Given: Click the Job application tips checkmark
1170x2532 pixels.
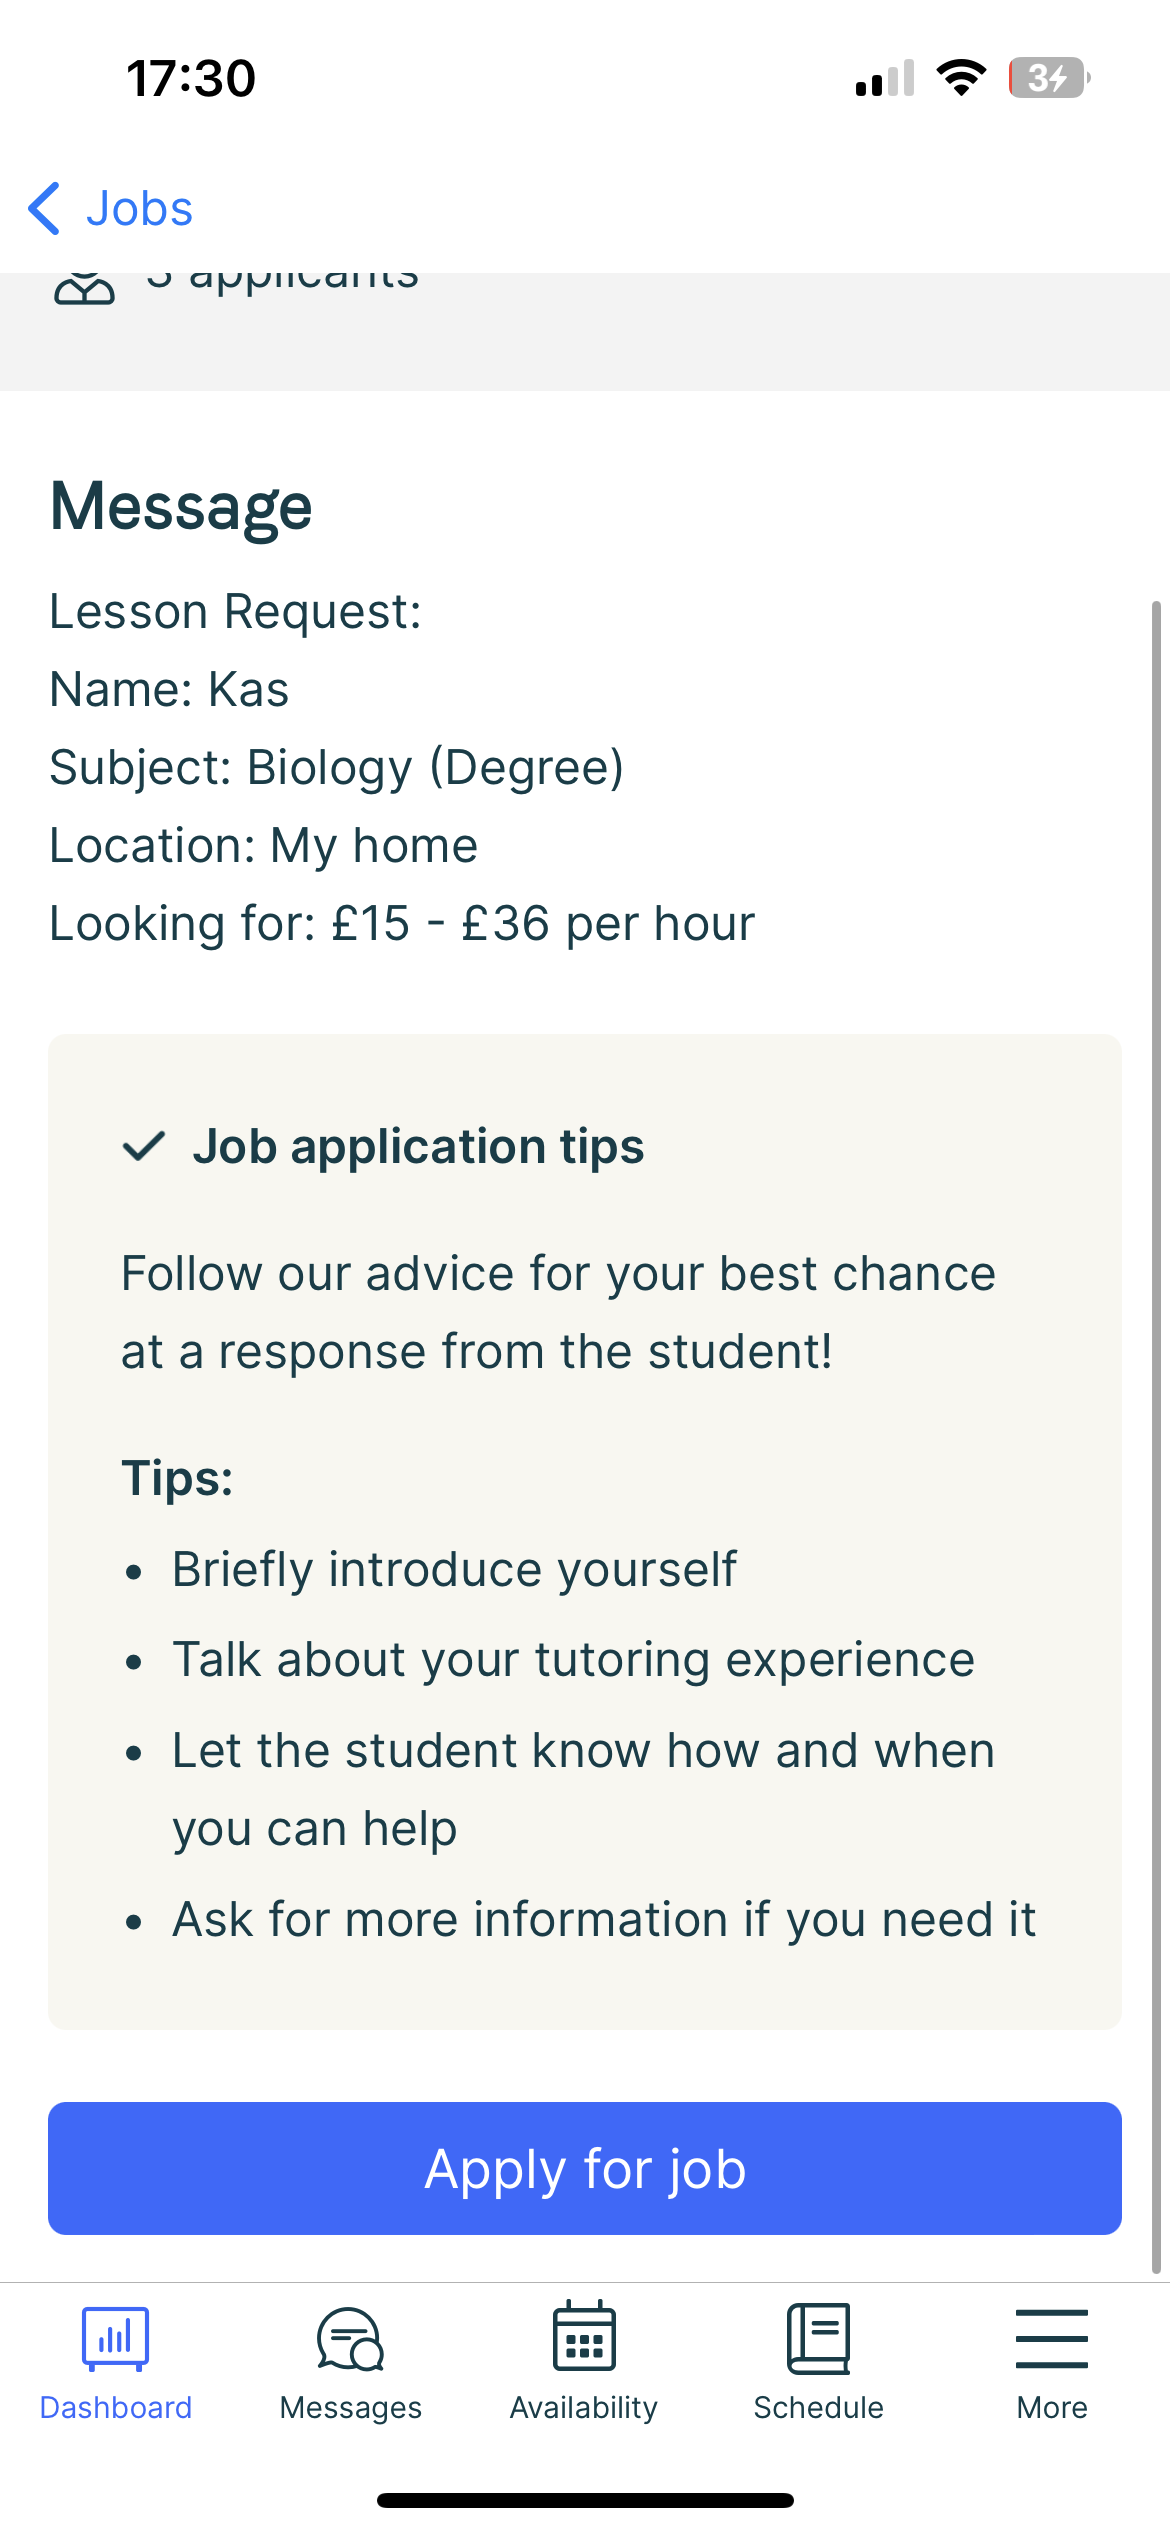Looking at the screenshot, I should coord(143,1146).
